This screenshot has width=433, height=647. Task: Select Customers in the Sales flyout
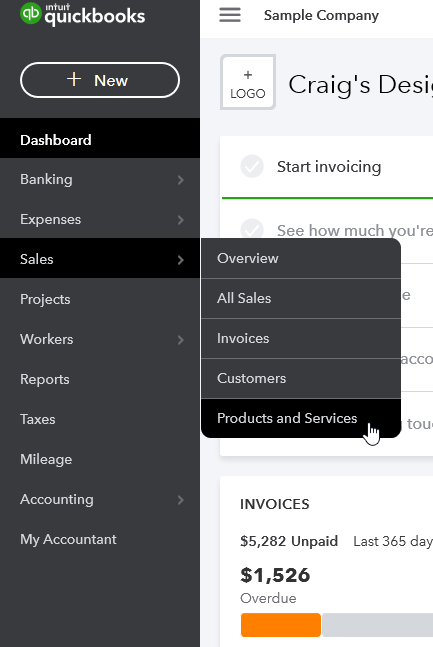(301, 378)
